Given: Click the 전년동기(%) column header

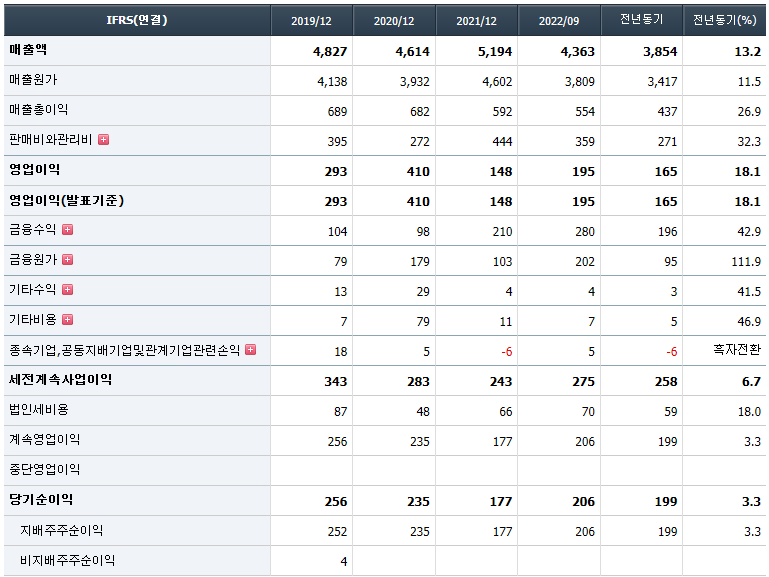Looking at the screenshot, I should pos(724,20).
